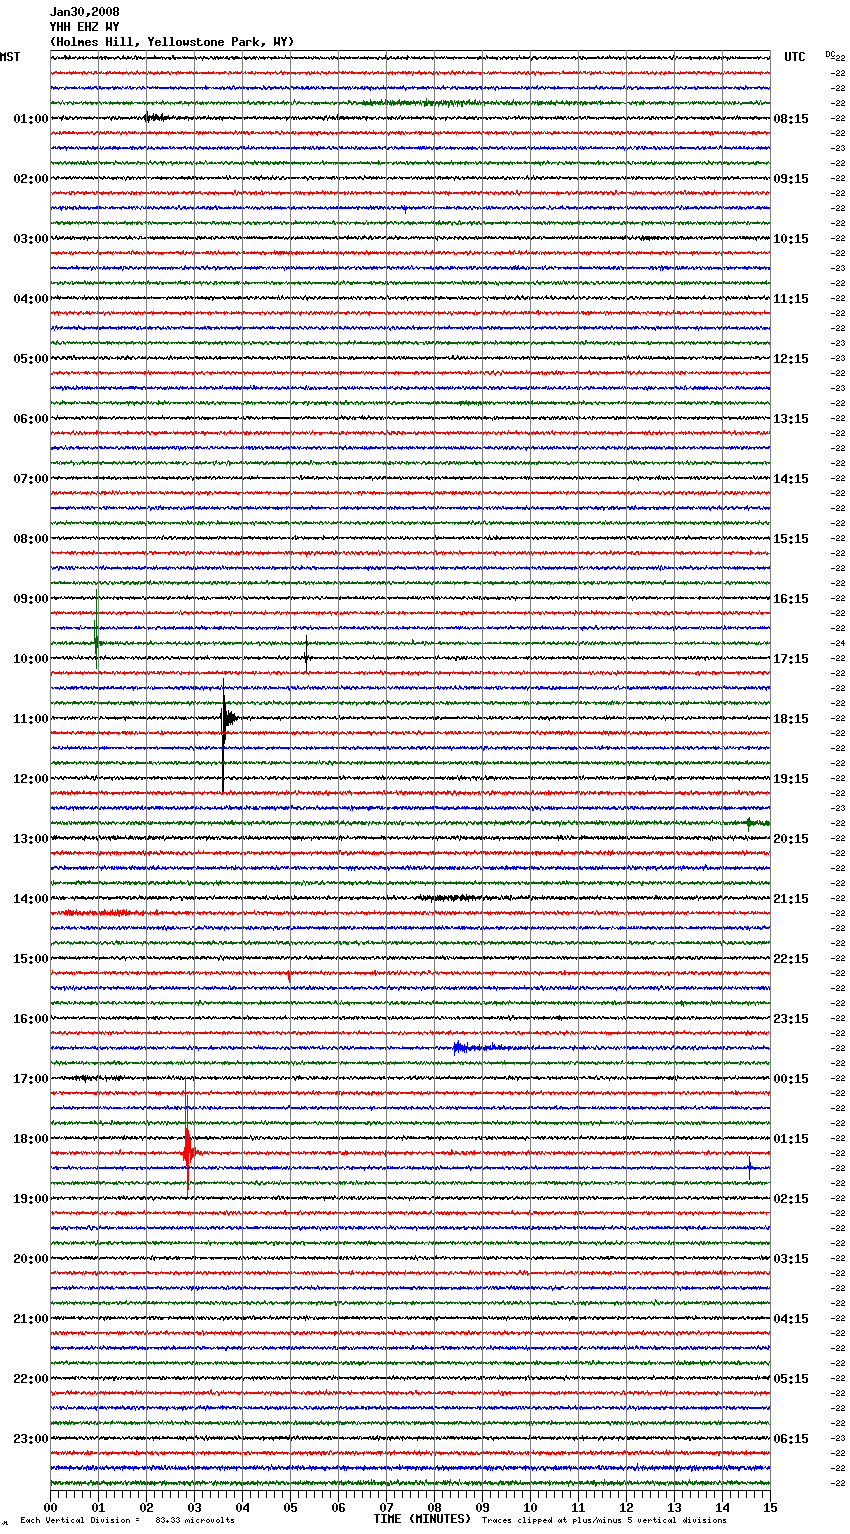The image size is (850, 1534).
Task: Click the 15:00 MST time label
Action: coord(31,959)
